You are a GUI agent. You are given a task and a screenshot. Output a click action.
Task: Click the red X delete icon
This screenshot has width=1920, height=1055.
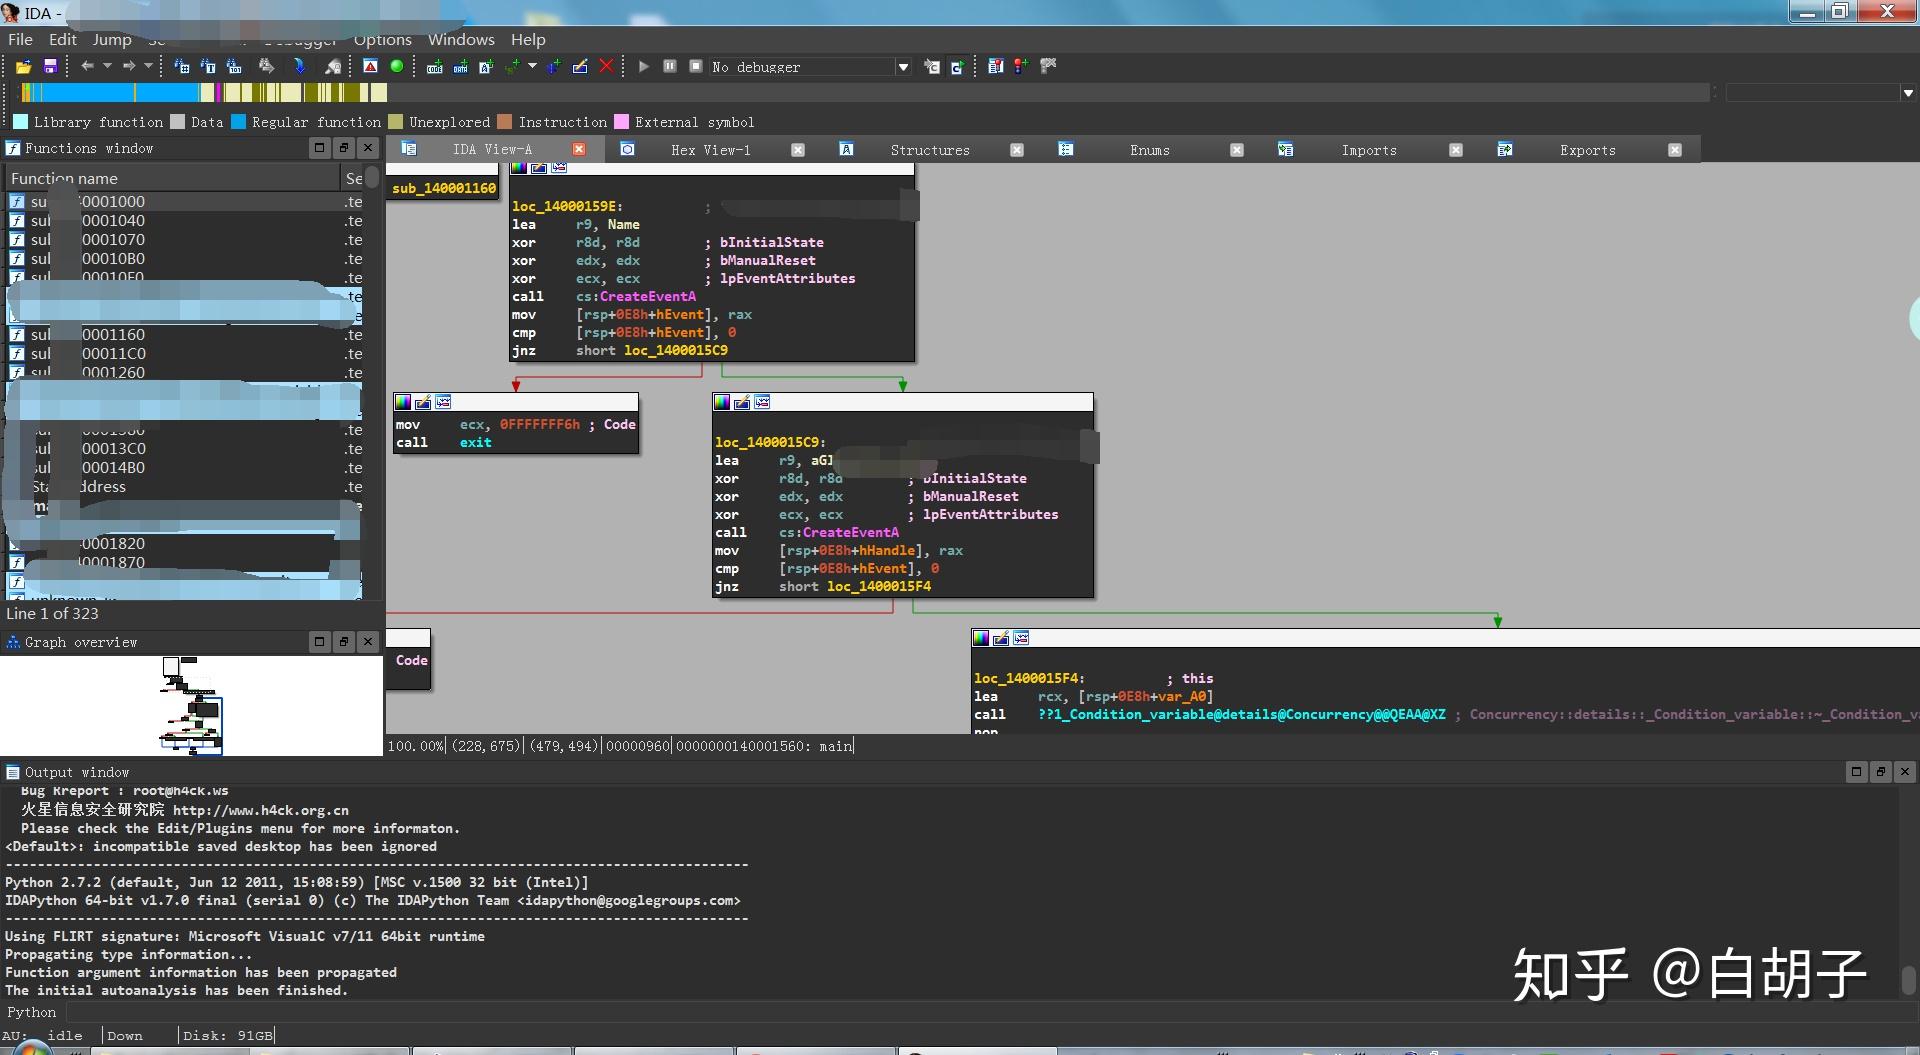coord(606,66)
